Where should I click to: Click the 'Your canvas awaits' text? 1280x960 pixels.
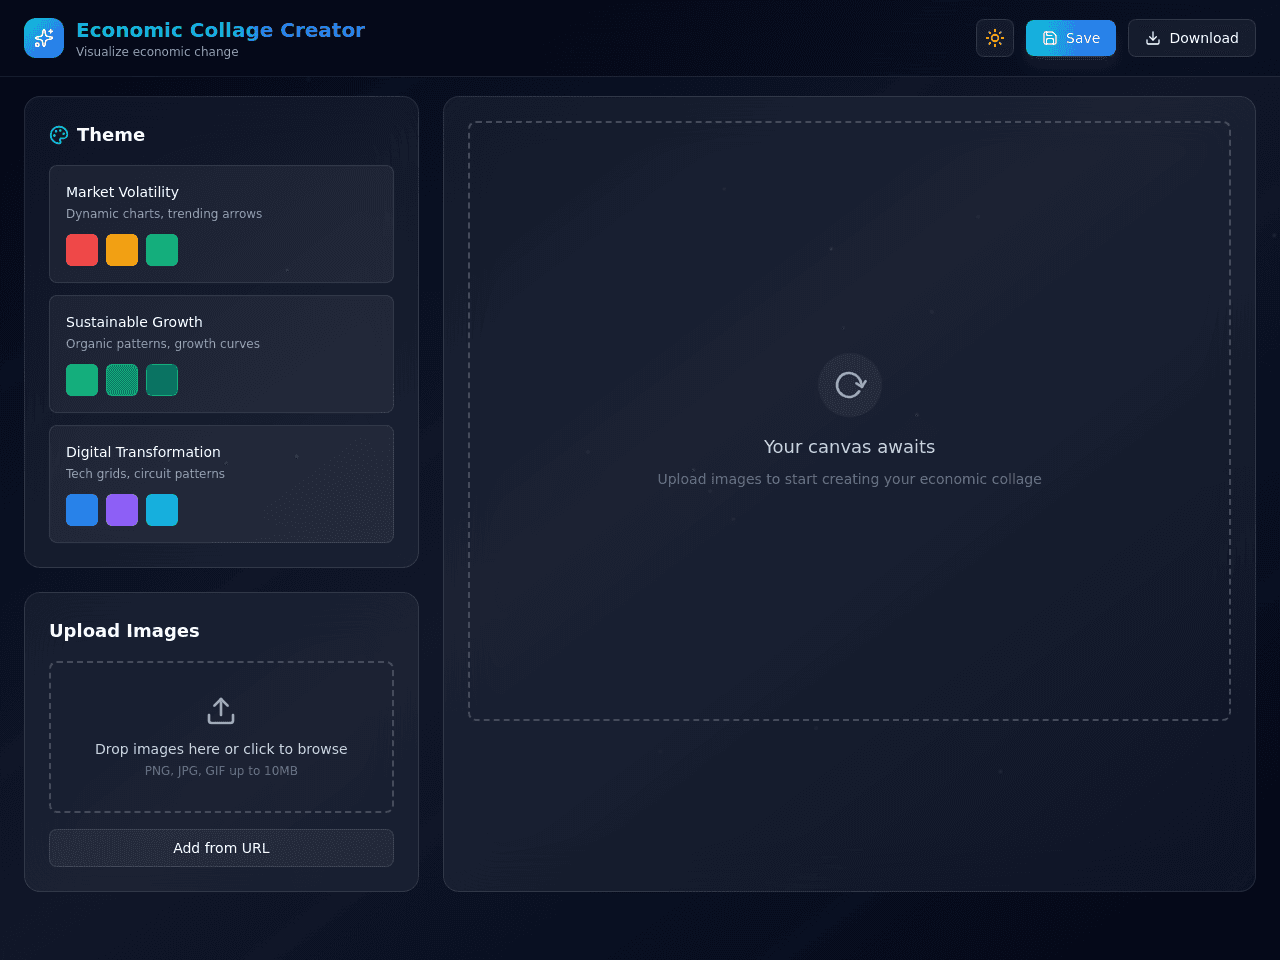(850, 447)
